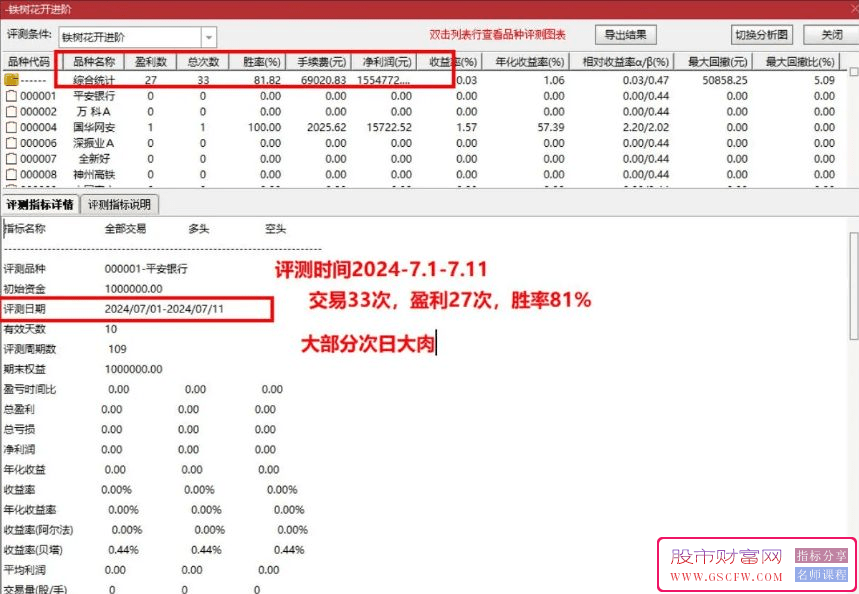Click the 69020.83 fee cell
859x594 pixels.
pyautogui.click(x=323, y=80)
